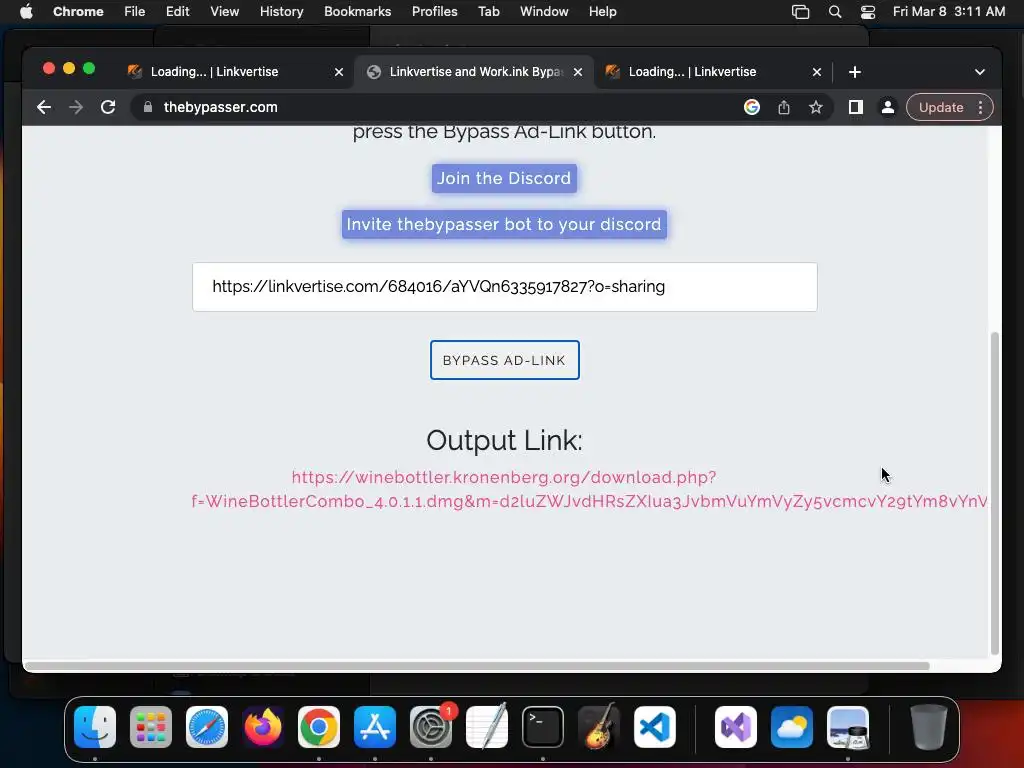The image size is (1024, 768).
Task: Click the horizontal page scrollbar
Action: coord(477,666)
